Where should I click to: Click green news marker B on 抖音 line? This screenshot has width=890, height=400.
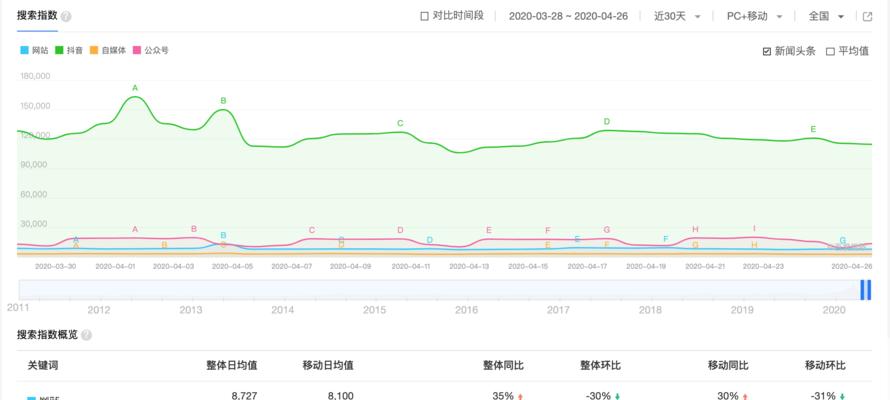click(224, 101)
